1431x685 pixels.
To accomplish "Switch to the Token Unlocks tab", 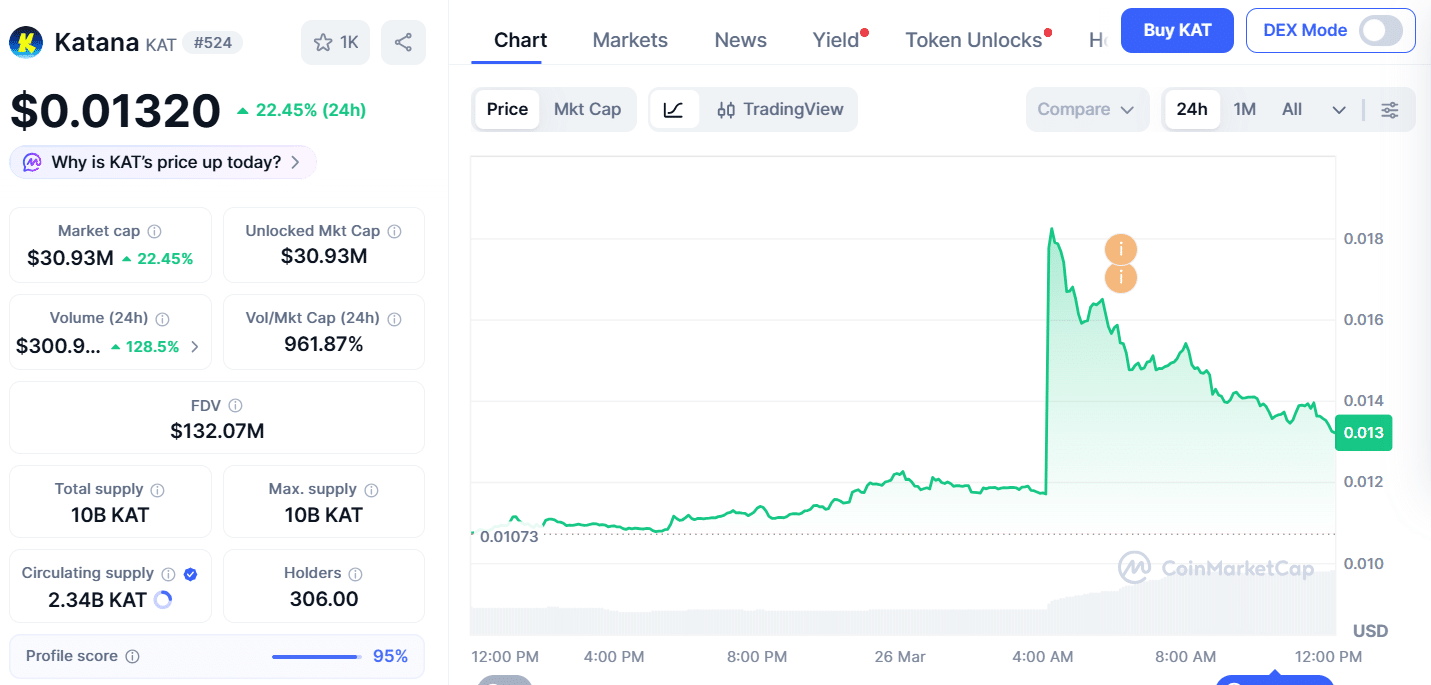I will tap(973, 40).
